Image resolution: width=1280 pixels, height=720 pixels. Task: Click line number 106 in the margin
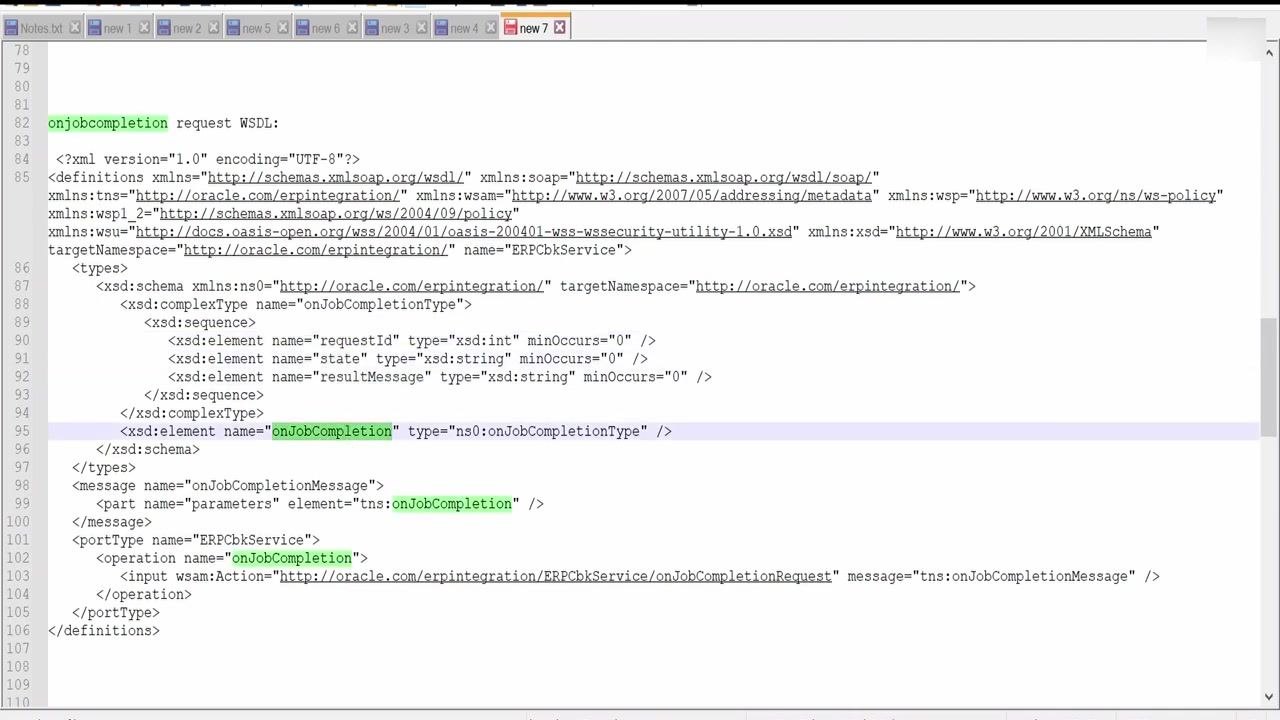click(18, 631)
